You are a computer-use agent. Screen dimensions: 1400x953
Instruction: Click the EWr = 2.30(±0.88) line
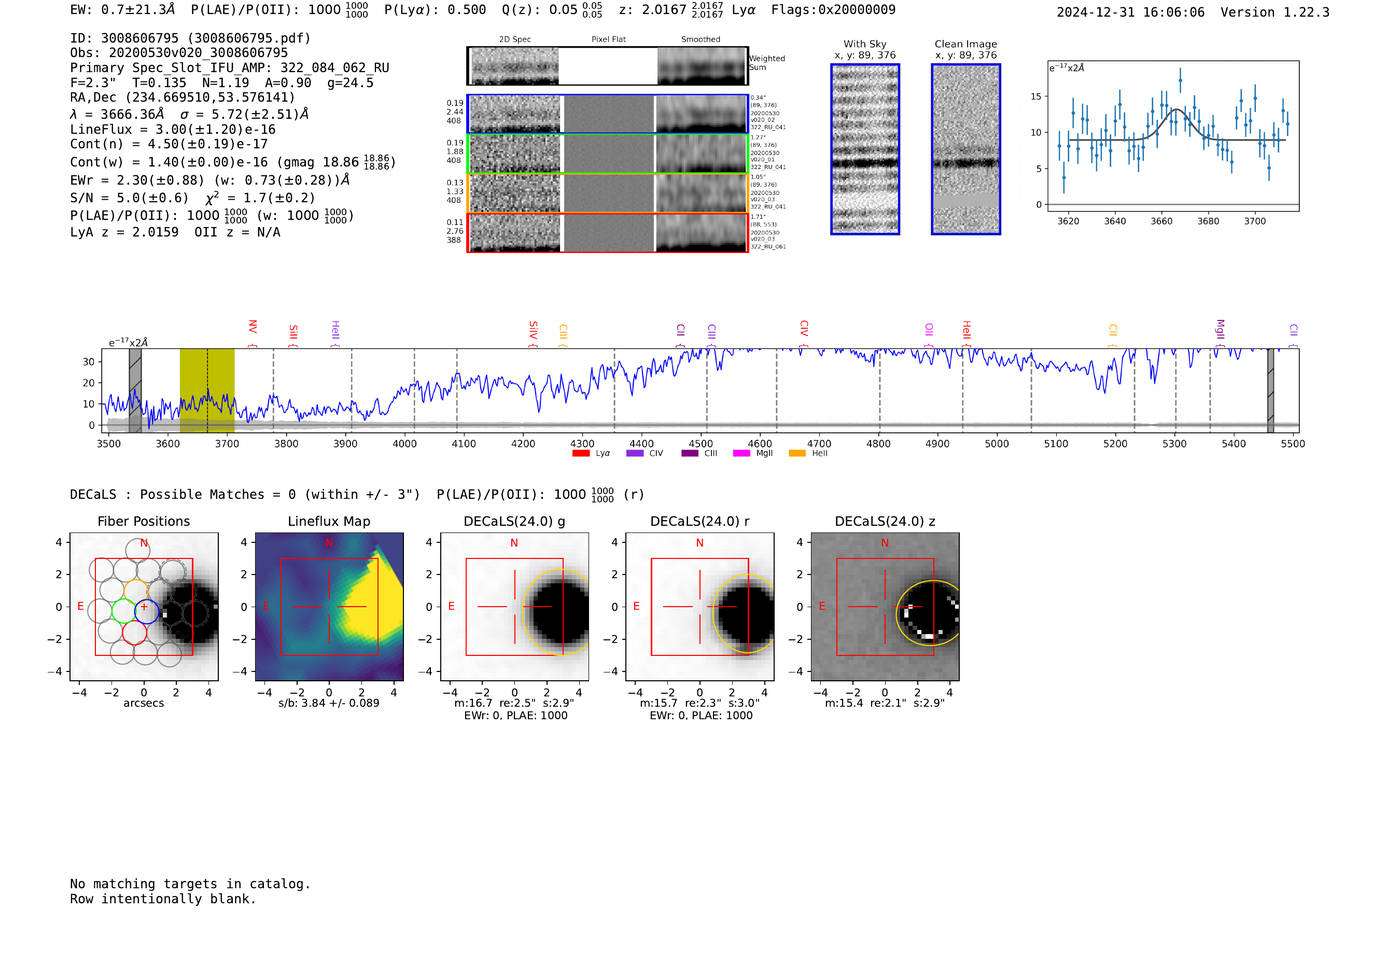tap(210, 180)
